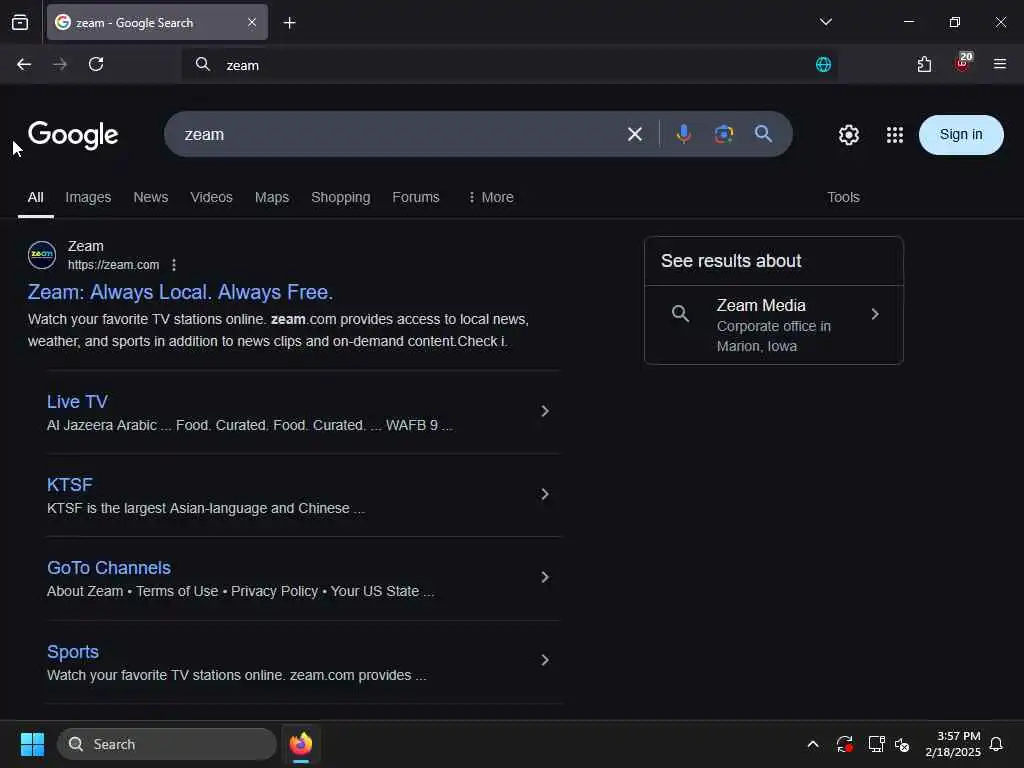
Task: Open the Live TV sitelink
Action: coord(77,402)
